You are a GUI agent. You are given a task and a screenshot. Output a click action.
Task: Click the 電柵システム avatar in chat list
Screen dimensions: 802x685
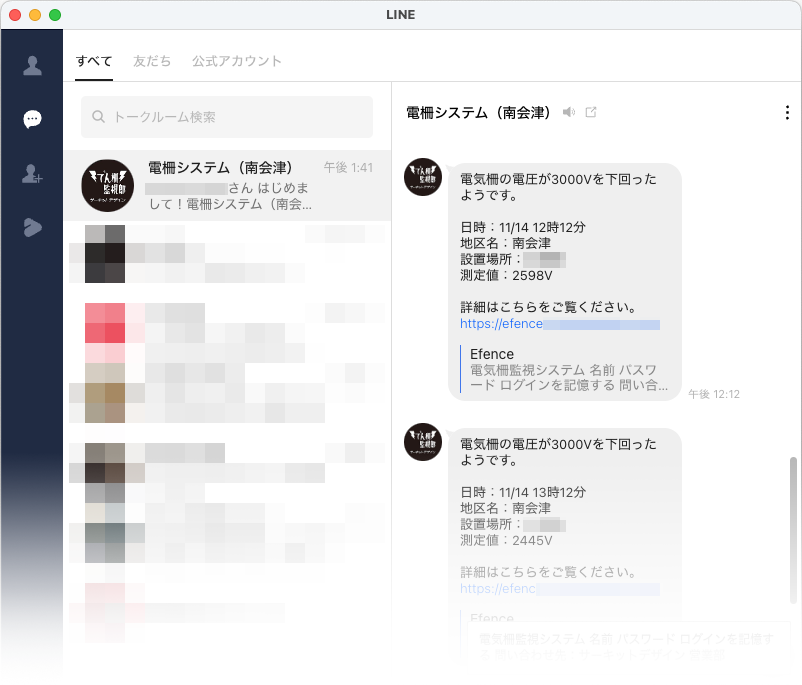(x=107, y=185)
